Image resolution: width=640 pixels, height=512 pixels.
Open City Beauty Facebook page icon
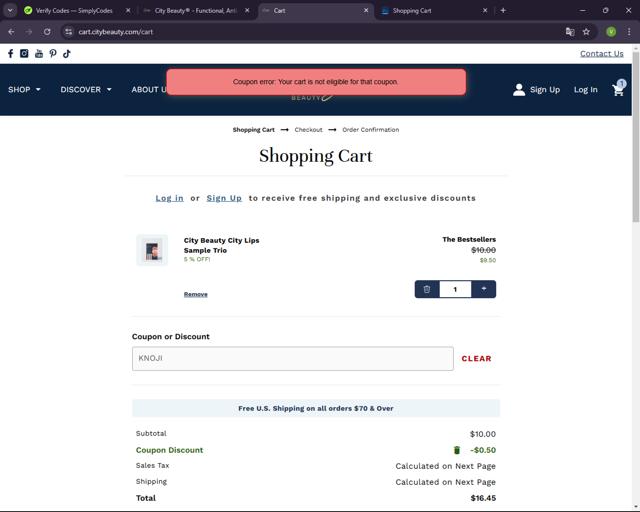click(11, 53)
